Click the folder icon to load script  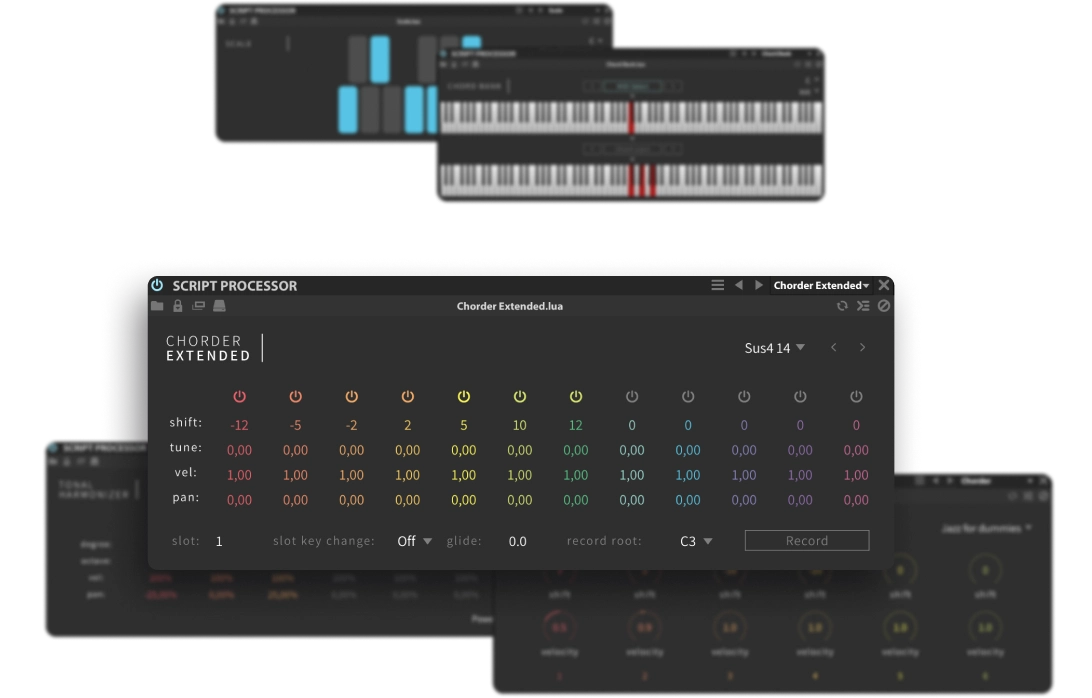158,306
